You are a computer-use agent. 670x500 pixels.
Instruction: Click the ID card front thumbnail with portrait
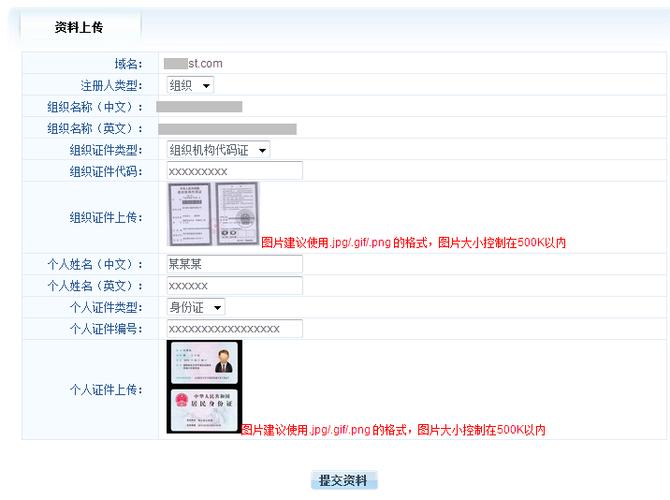[x=204, y=363]
